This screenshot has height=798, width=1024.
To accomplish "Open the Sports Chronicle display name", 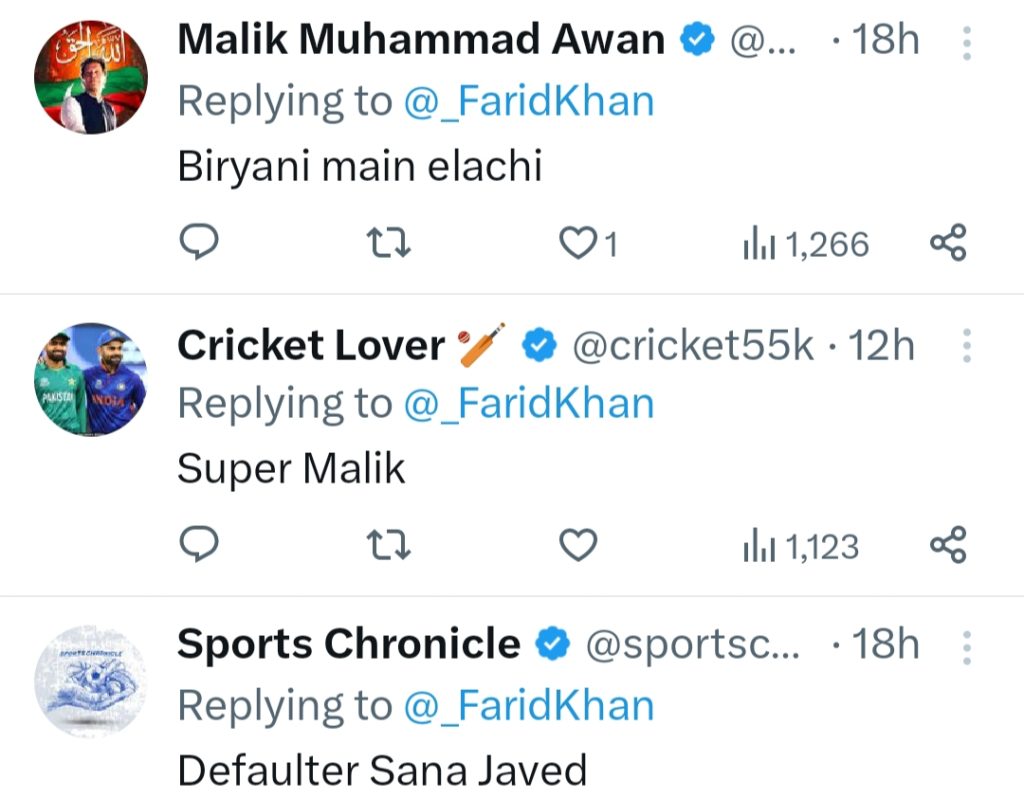I will [x=348, y=645].
